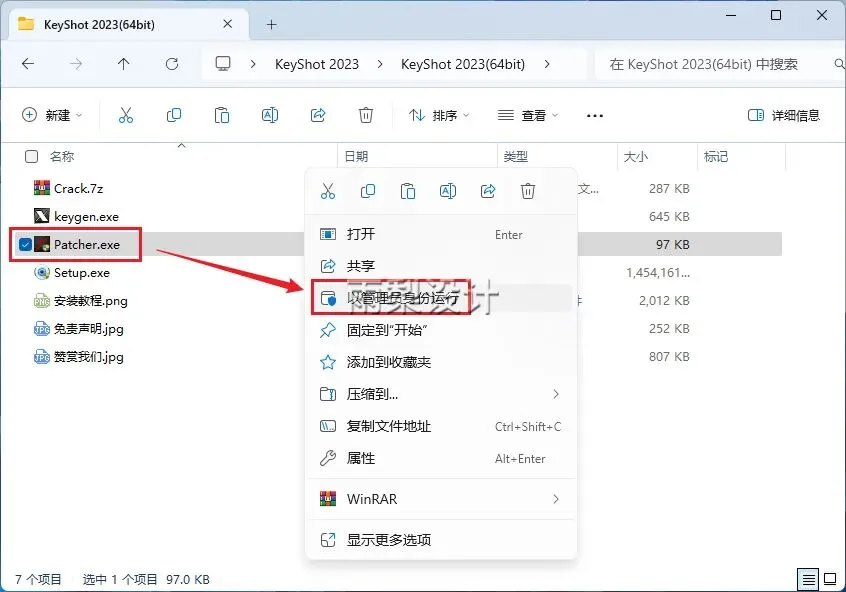The width and height of the screenshot is (846, 592).
Task: Refresh the current folder
Action: [172, 64]
